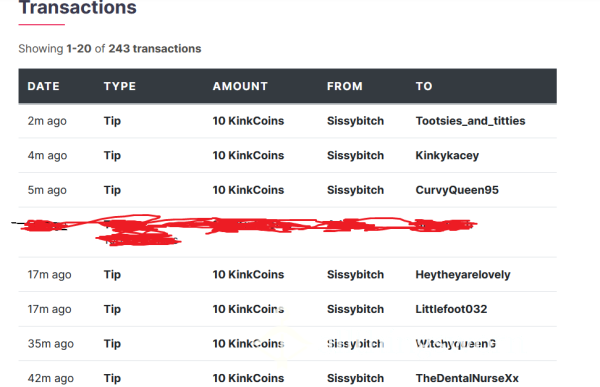Click Sissybitch sender in 4m ago row
Image resolution: width=600 pixels, height=387 pixels.
pos(355,155)
